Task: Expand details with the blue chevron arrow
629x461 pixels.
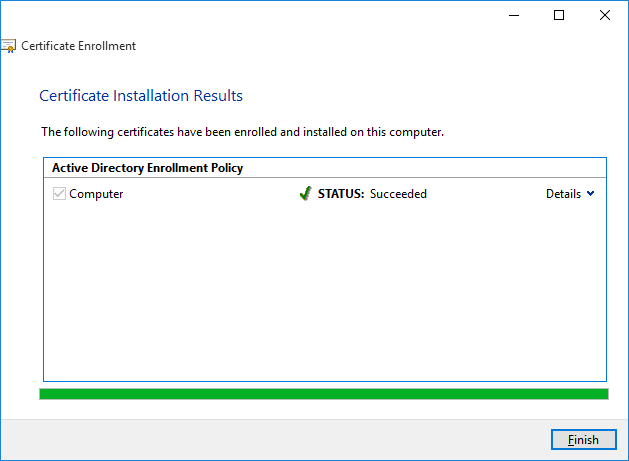Action: click(590, 194)
